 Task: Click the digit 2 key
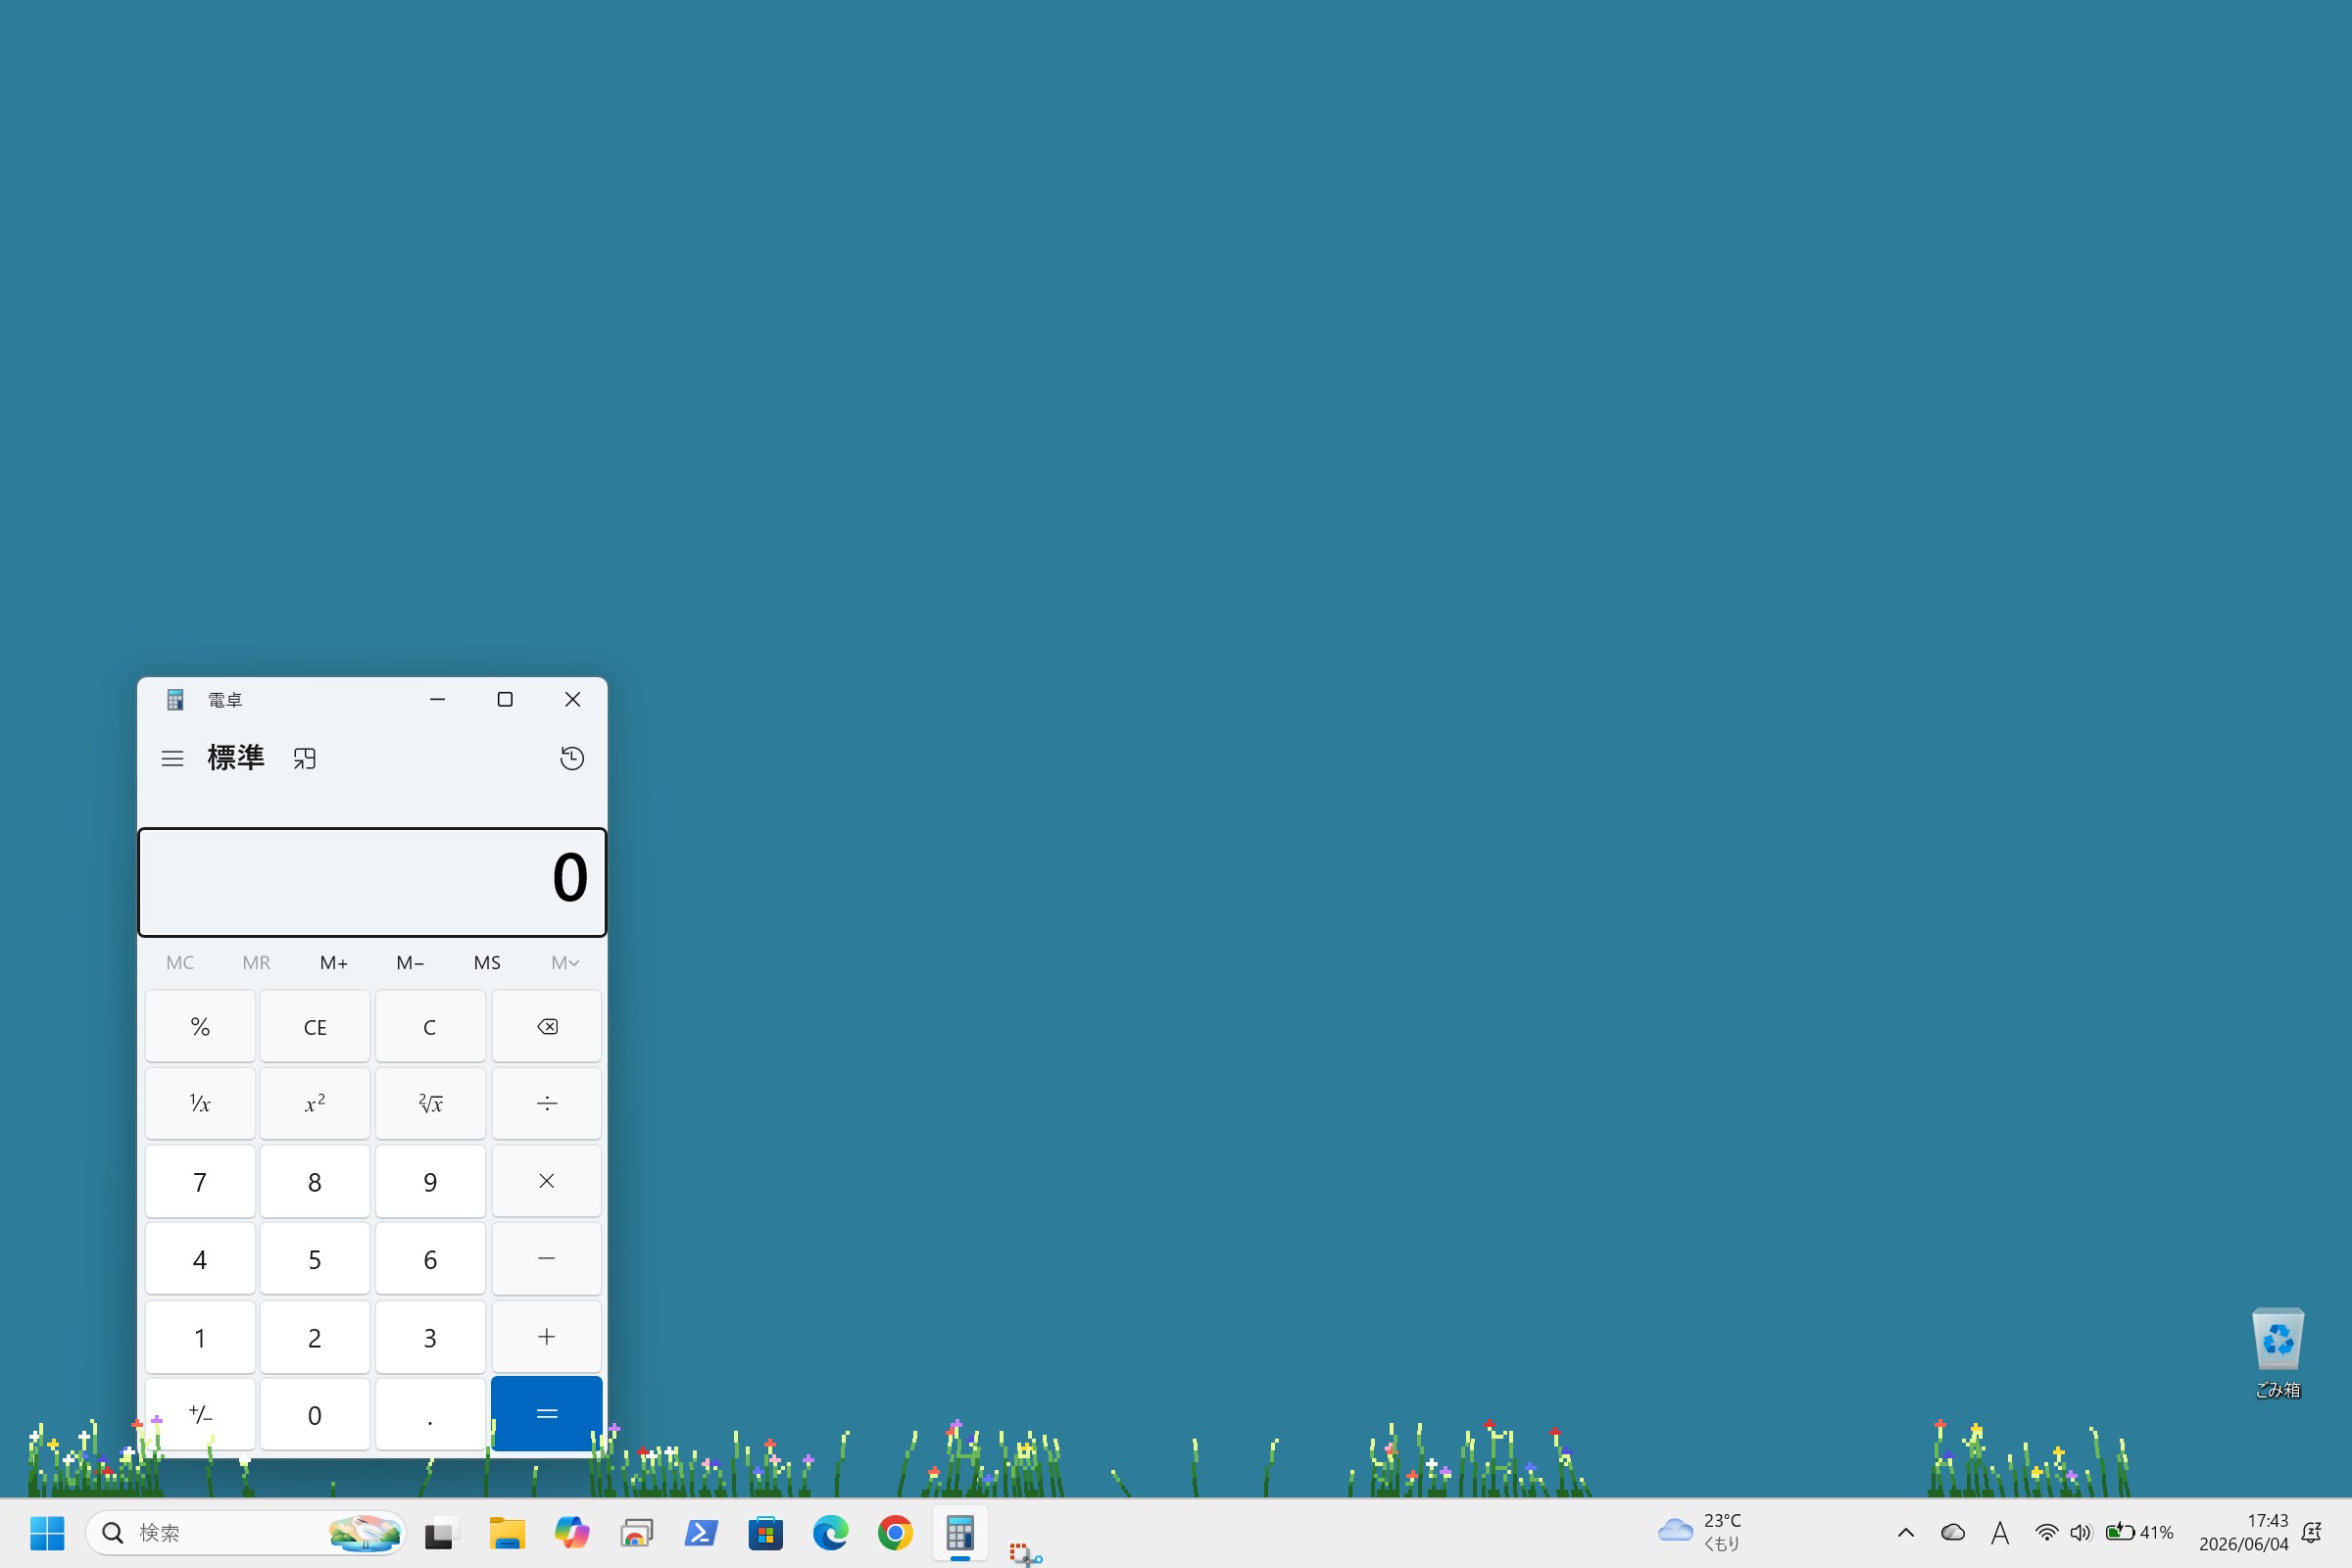tap(315, 1337)
